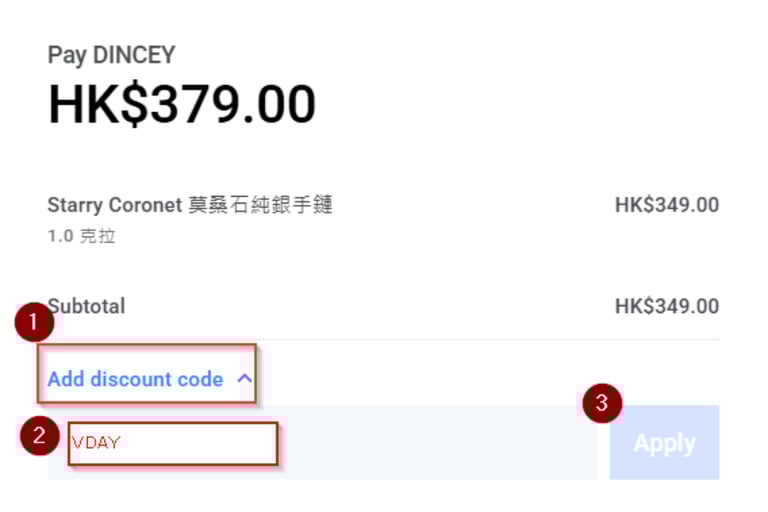The height and width of the screenshot is (512, 768).
Task: Click the 莫桑石純銀手鏈 Chinese product text
Action: click(x=261, y=205)
